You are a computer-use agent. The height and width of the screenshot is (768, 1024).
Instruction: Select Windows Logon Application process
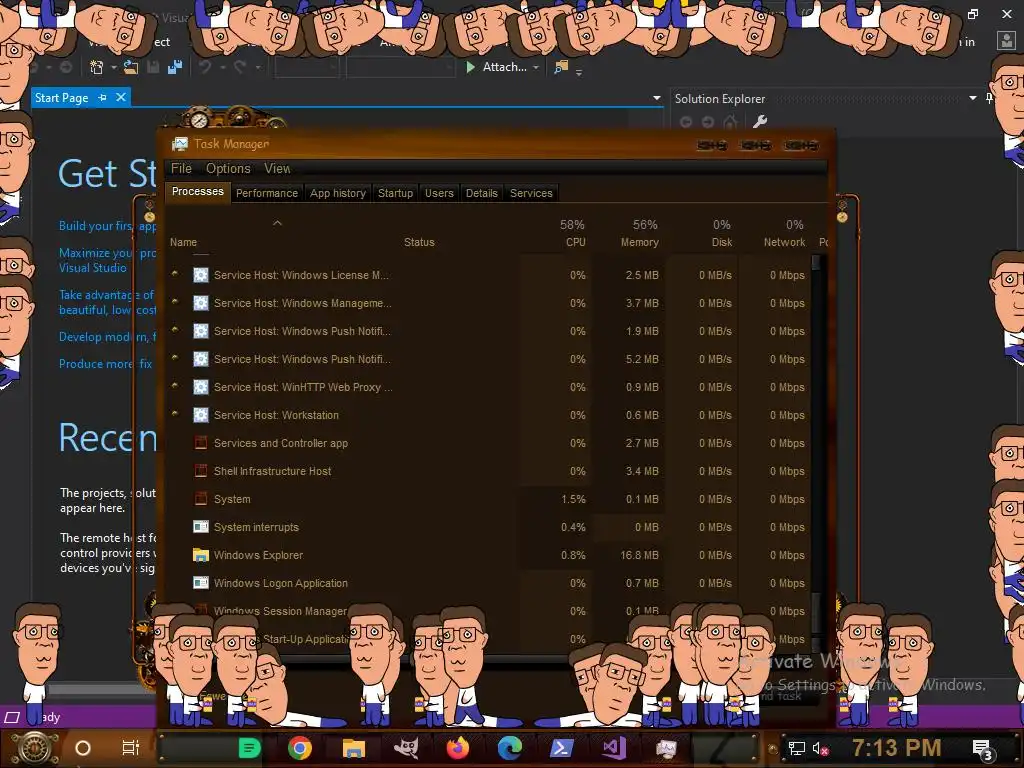tap(488, 583)
